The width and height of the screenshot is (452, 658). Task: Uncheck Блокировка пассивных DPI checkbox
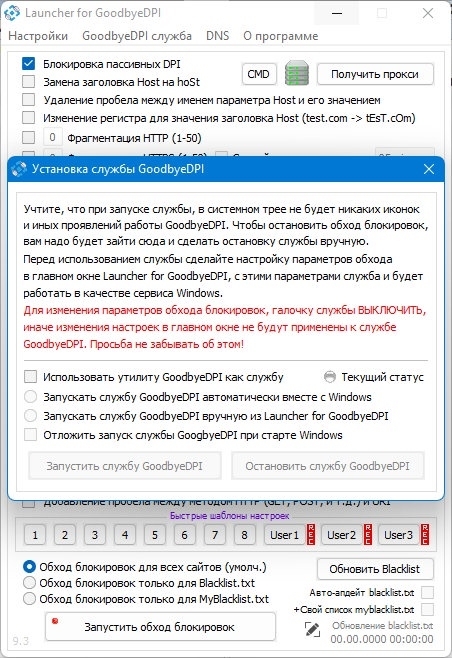click(29, 64)
